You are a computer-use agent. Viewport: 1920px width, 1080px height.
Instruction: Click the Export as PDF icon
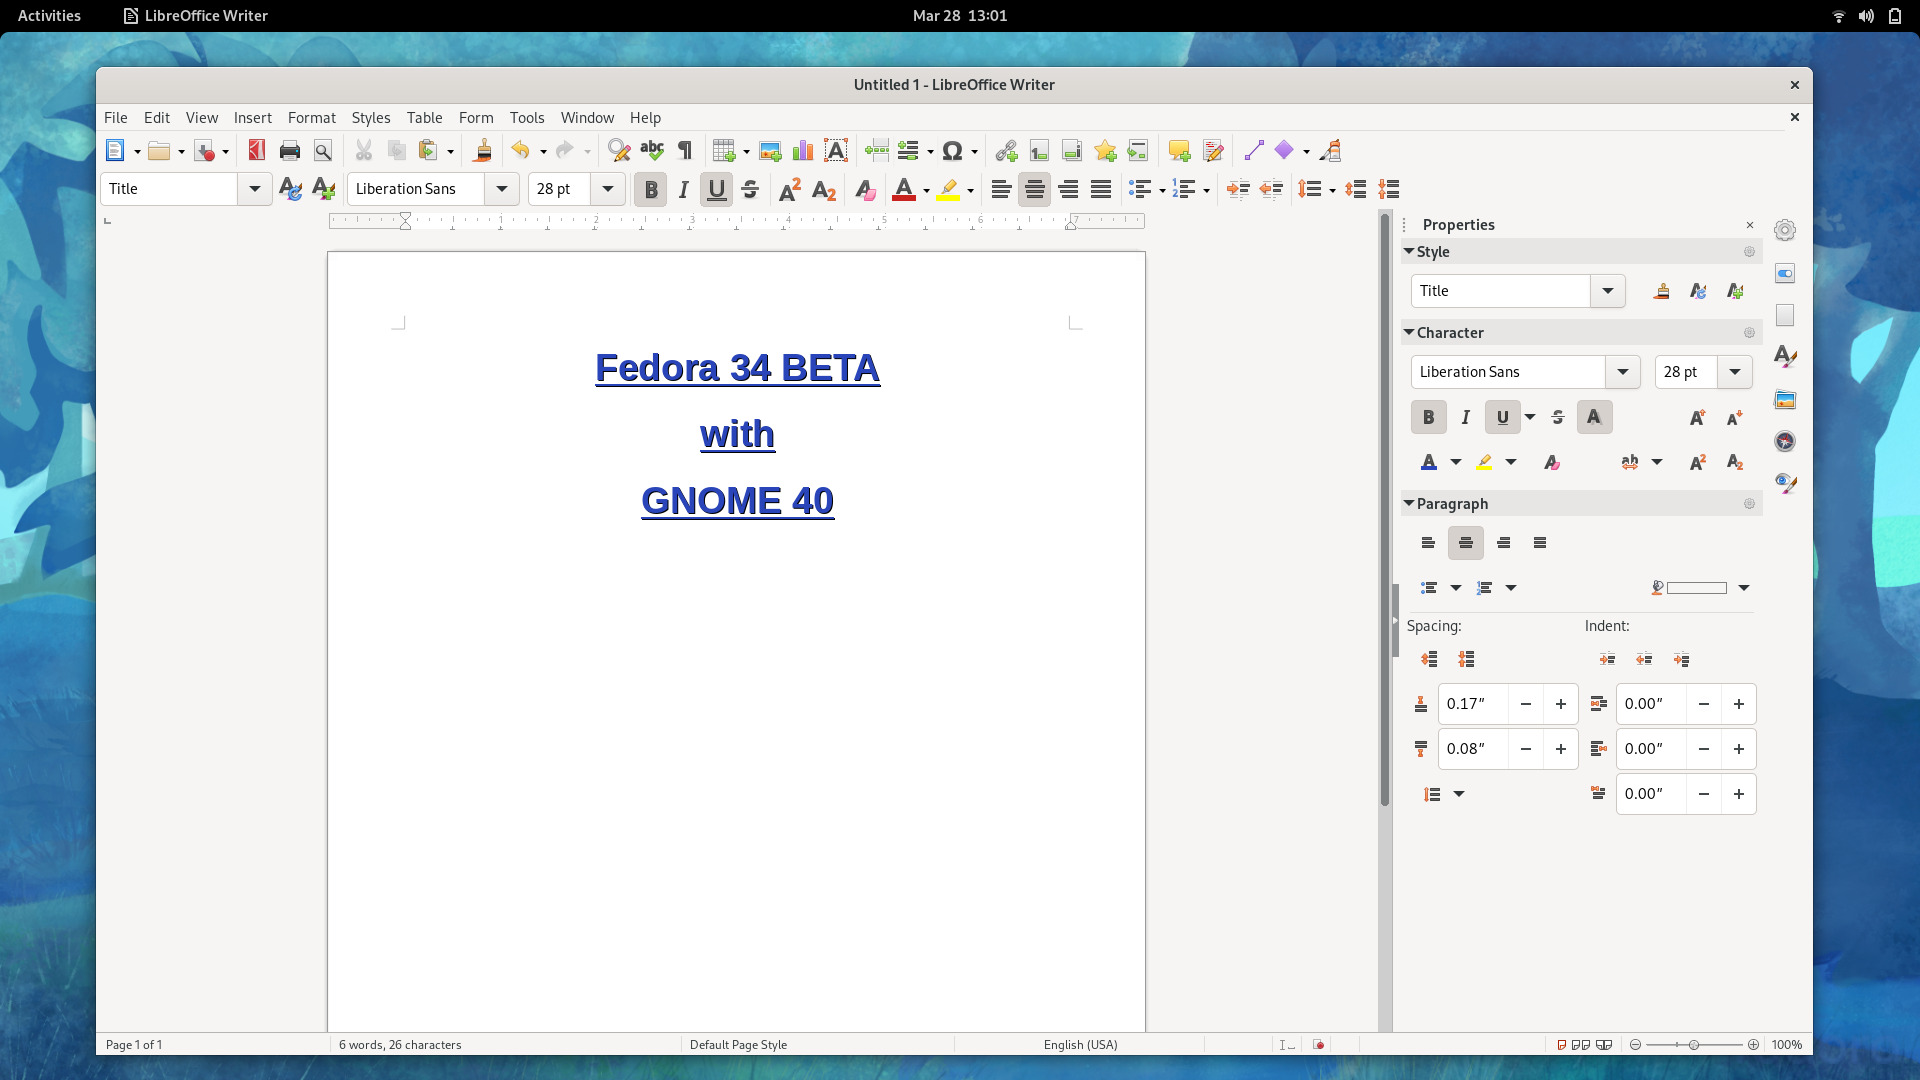point(257,151)
